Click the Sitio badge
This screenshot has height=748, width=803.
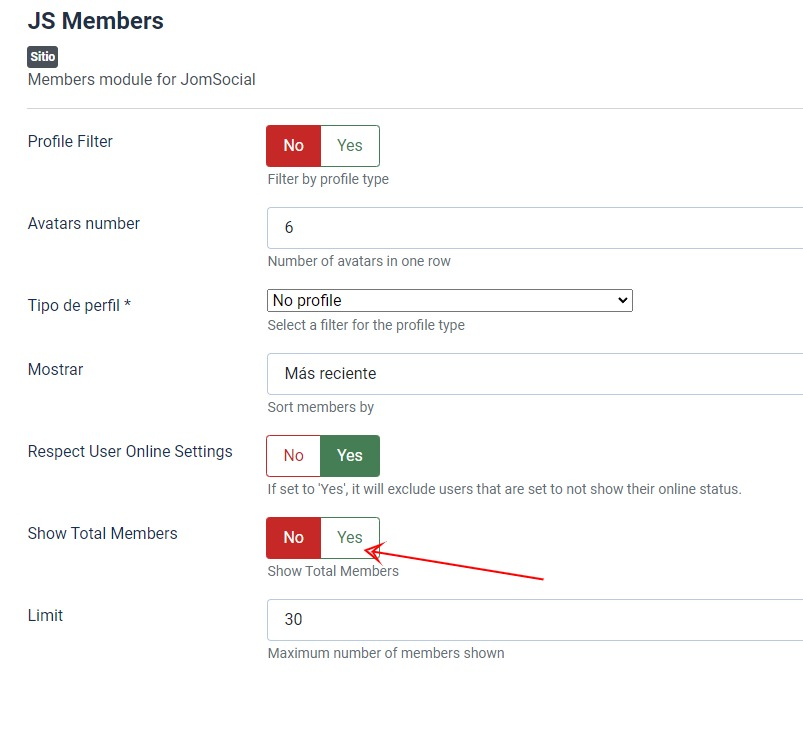42,58
